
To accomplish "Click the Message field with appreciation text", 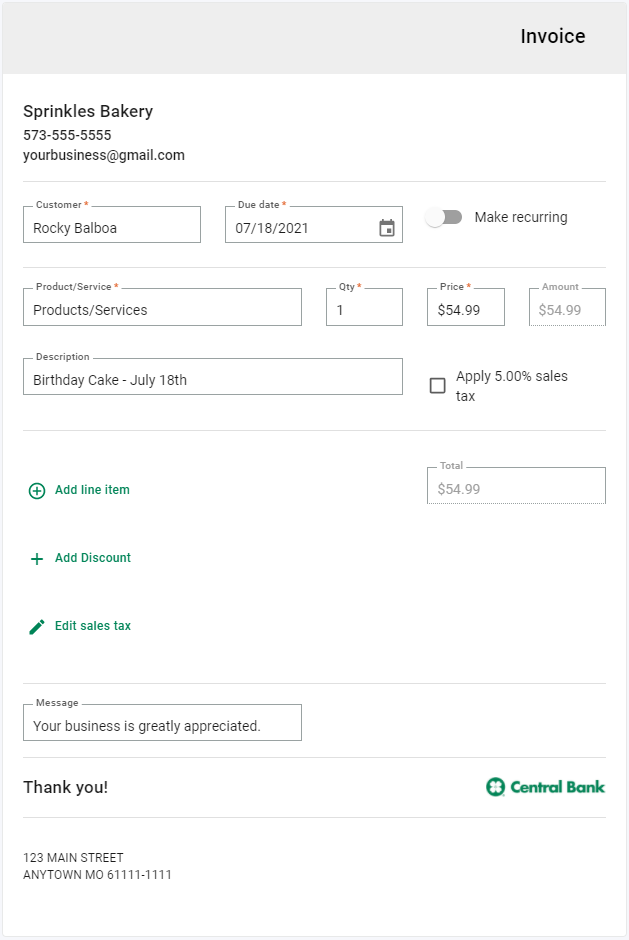I will [x=162, y=722].
